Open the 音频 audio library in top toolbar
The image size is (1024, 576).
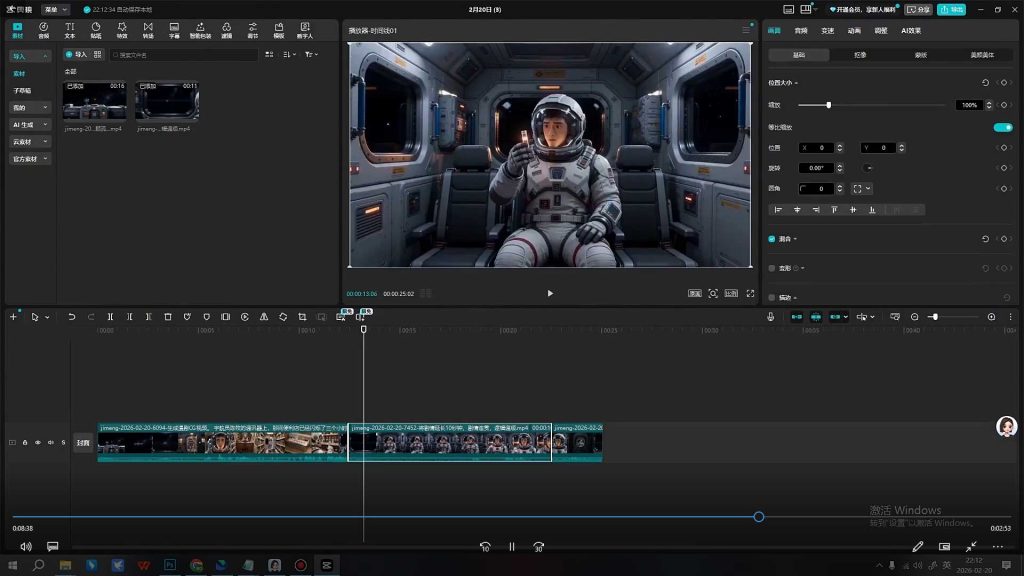(43, 30)
